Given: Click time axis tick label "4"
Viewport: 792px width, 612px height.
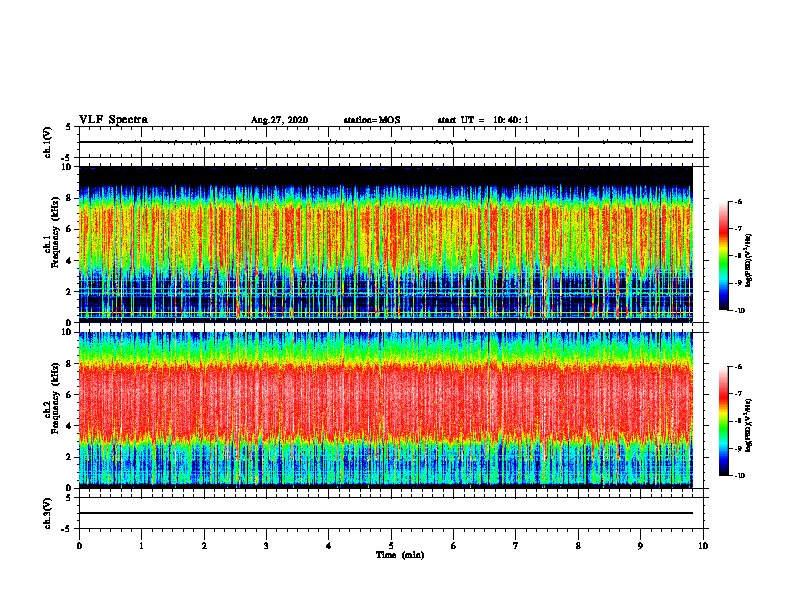Looking at the screenshot, I should (329, 546).
